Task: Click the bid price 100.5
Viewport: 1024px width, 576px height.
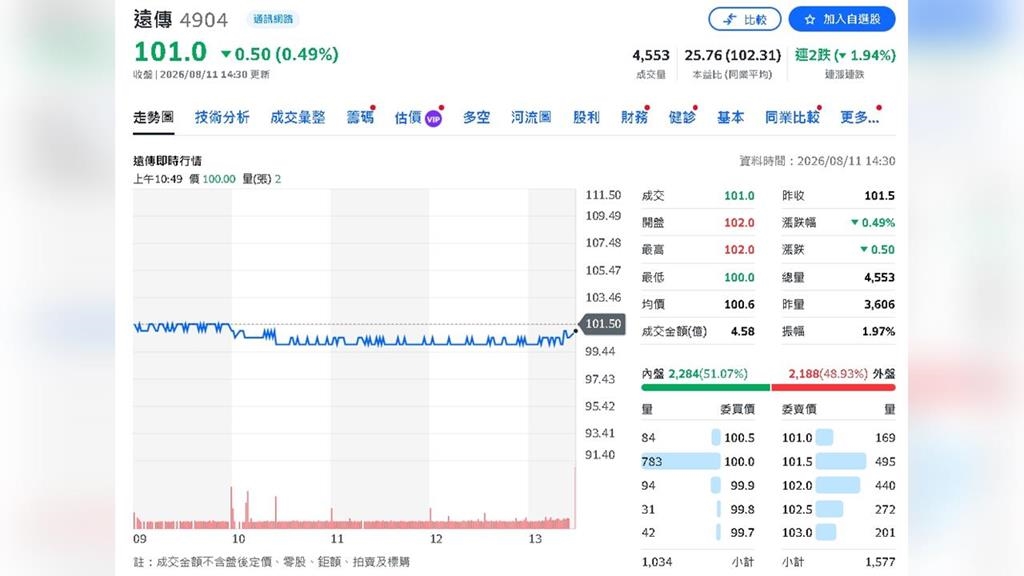Action: tap(739, 438)
